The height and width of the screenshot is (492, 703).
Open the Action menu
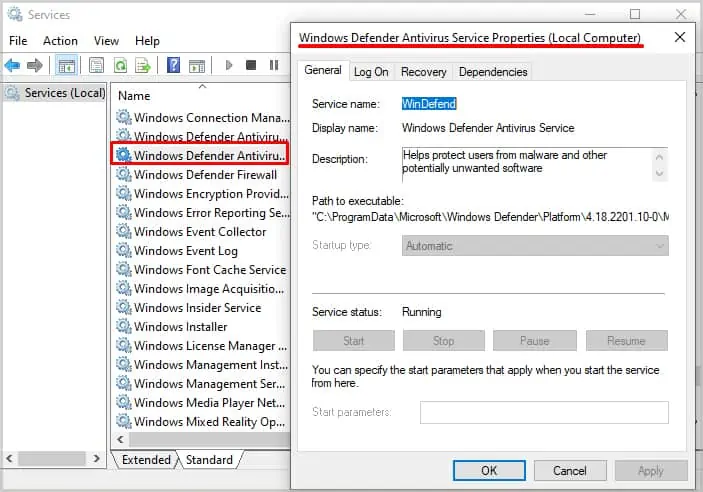(x=60, y=41)
